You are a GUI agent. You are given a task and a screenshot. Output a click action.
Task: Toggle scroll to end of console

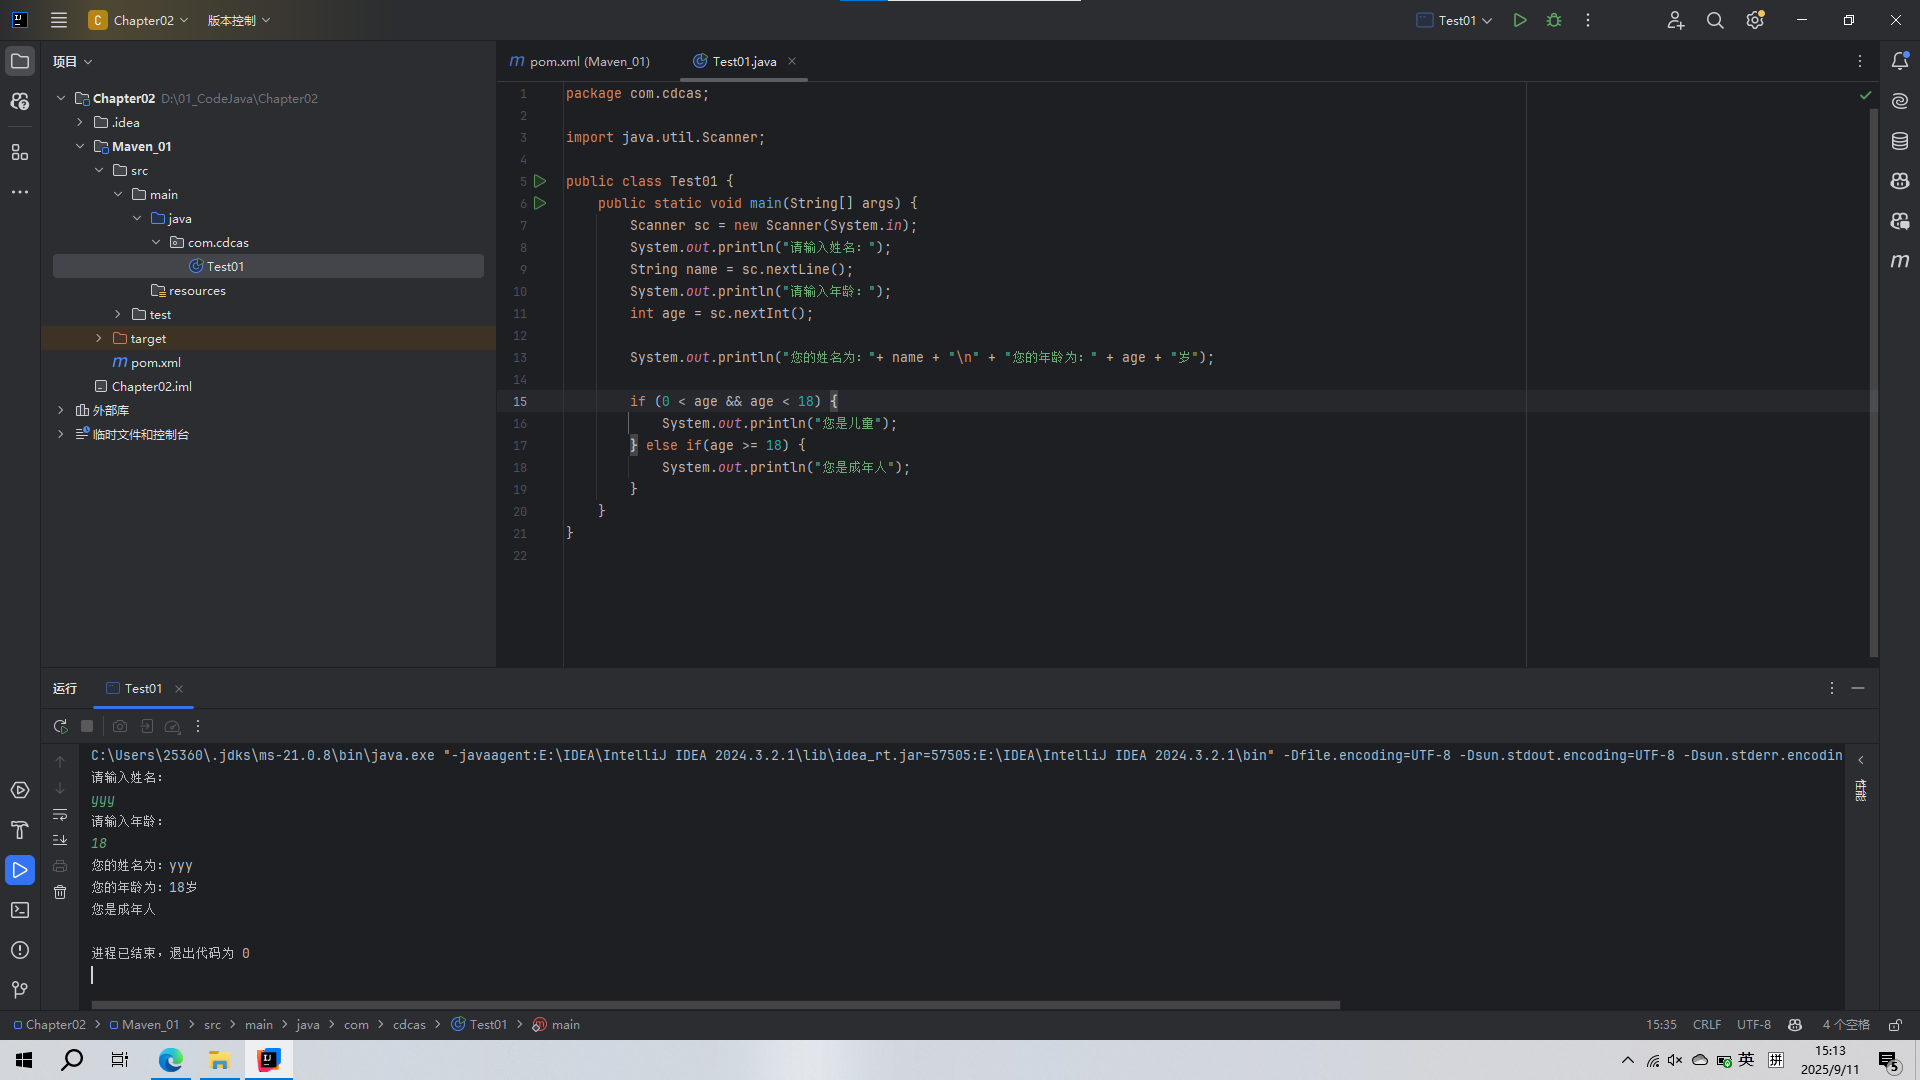click(x=60, y=840)
